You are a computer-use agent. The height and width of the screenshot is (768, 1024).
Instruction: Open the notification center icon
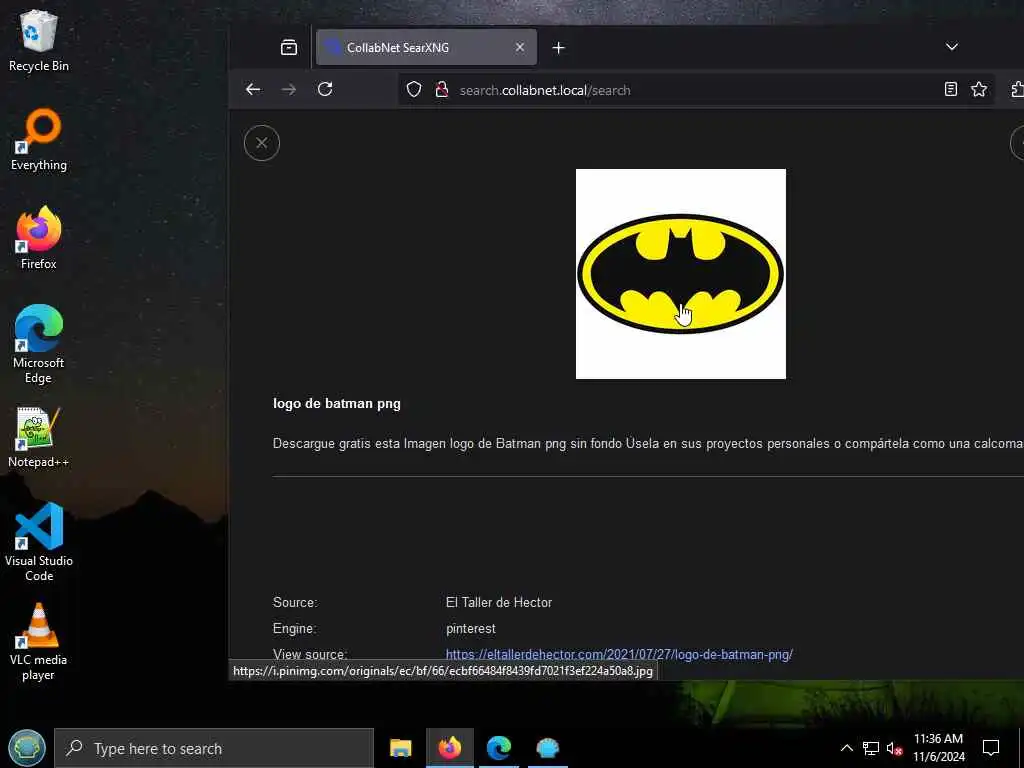pos(991,748)
